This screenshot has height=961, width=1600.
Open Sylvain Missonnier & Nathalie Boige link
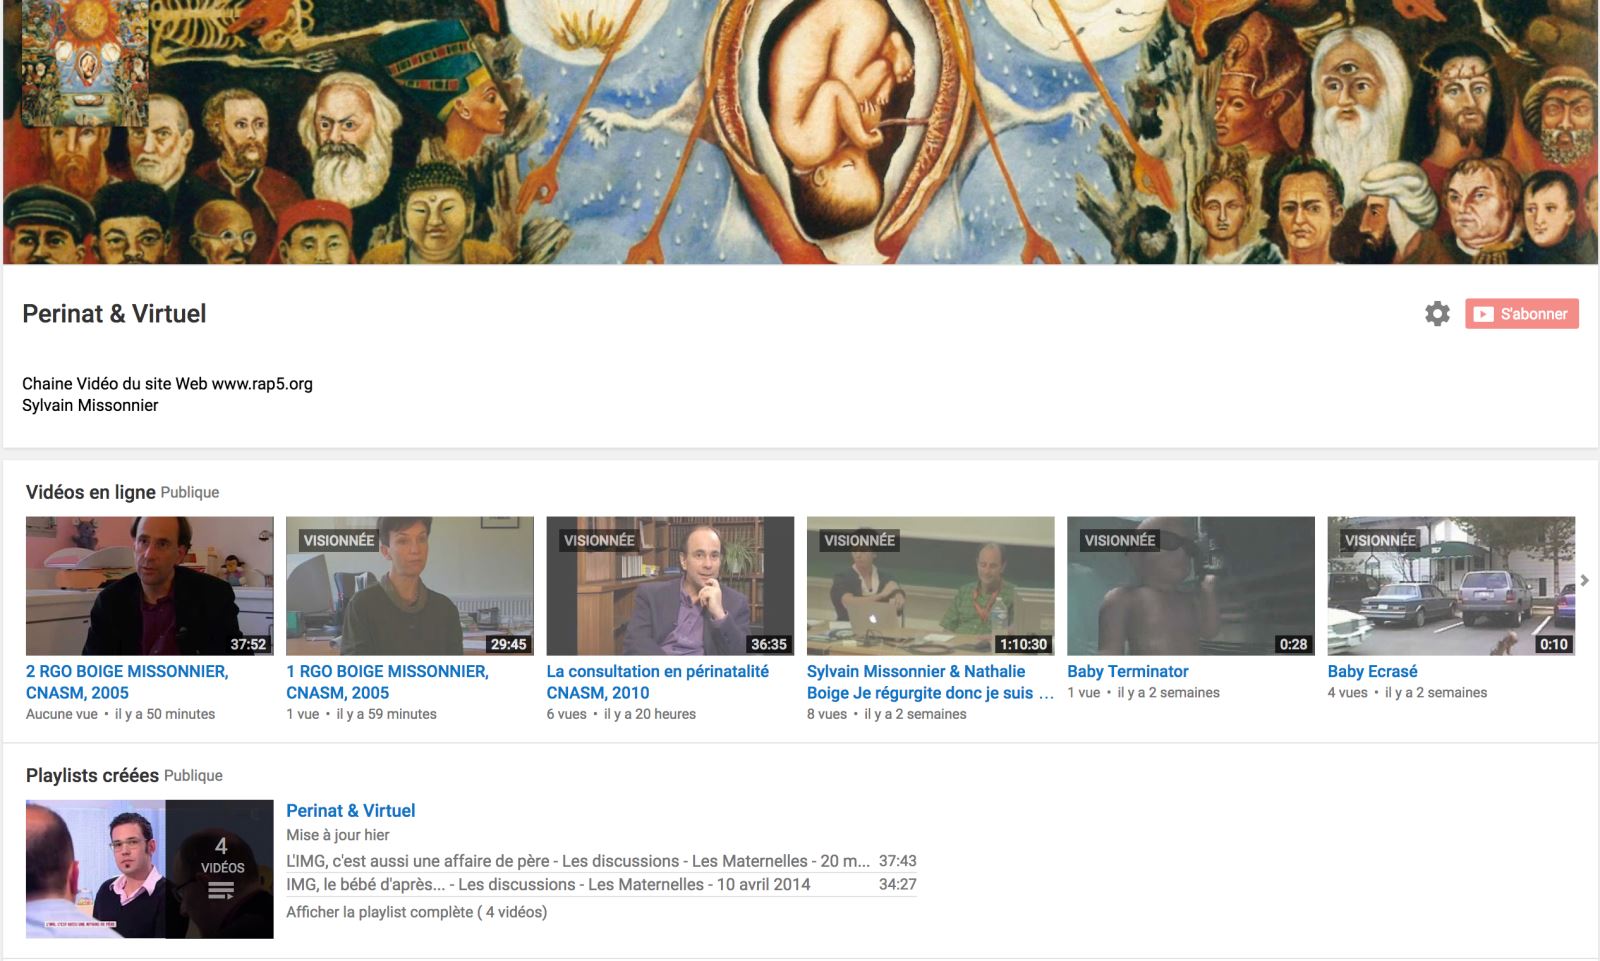pos(930,682)
